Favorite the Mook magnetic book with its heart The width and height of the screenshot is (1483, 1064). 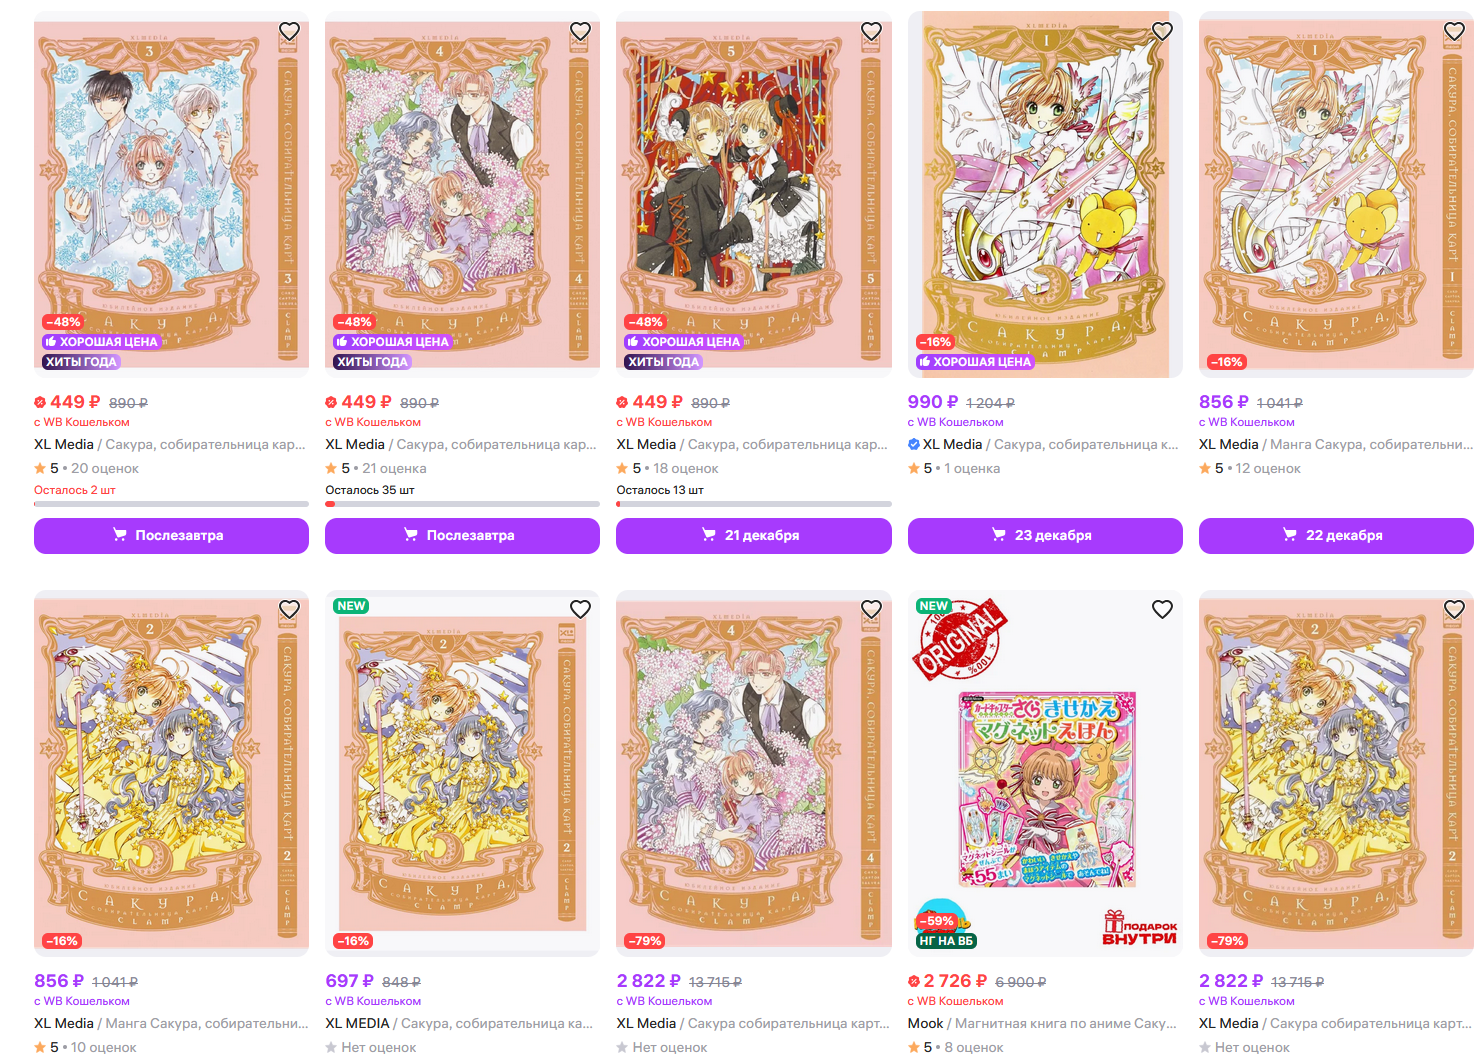pos(1162,609)
